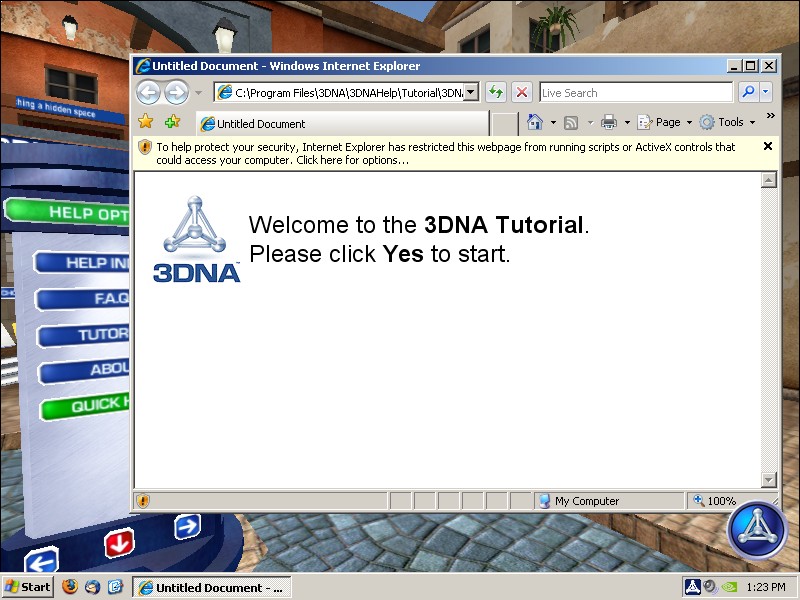Click the Home icon in the command bar
This screenshot has height=600, width=800.
tap(535, 122)
